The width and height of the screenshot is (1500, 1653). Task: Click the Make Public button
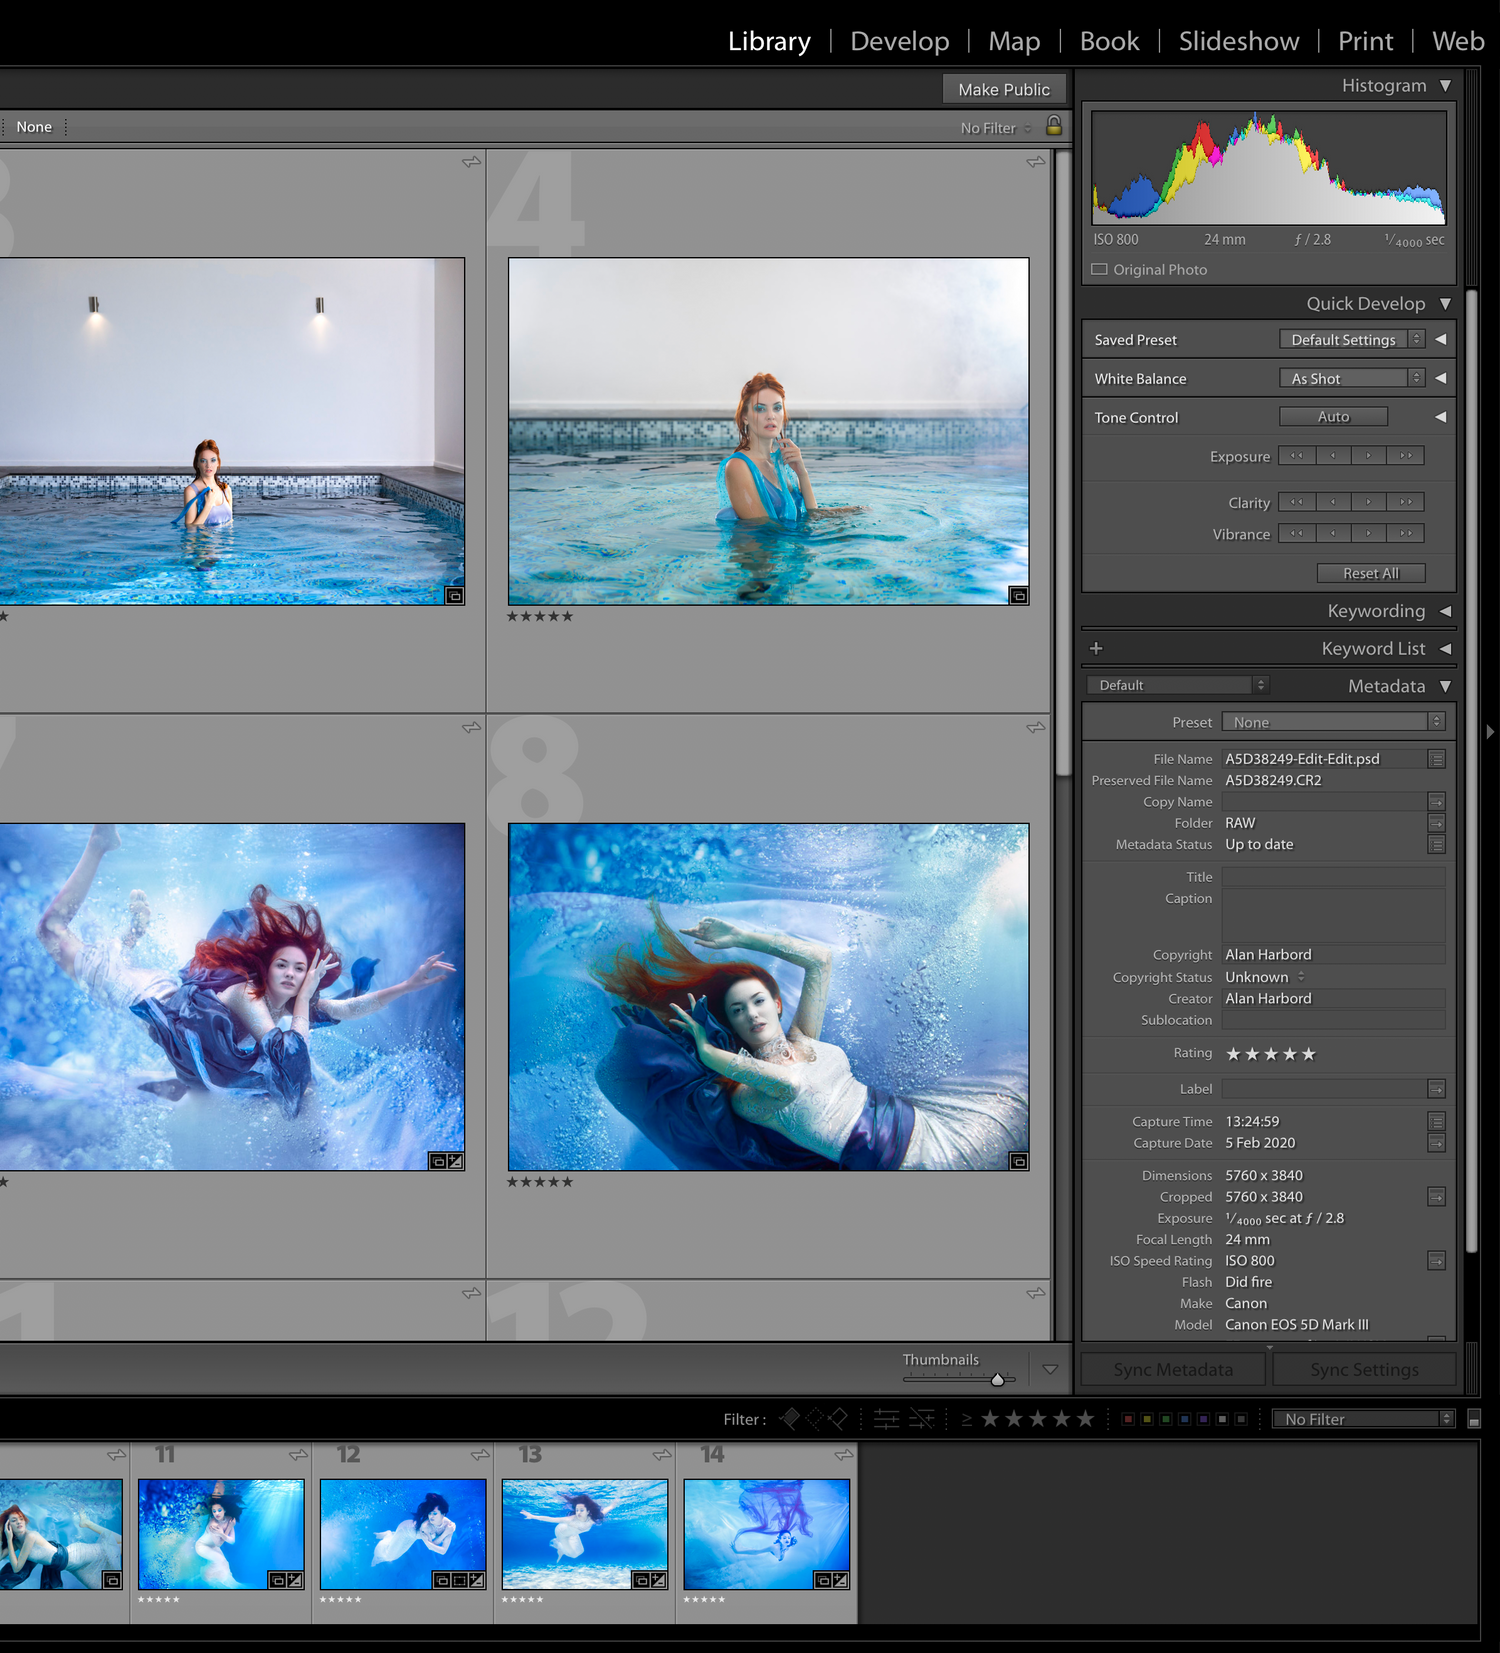click(1004, 89)
